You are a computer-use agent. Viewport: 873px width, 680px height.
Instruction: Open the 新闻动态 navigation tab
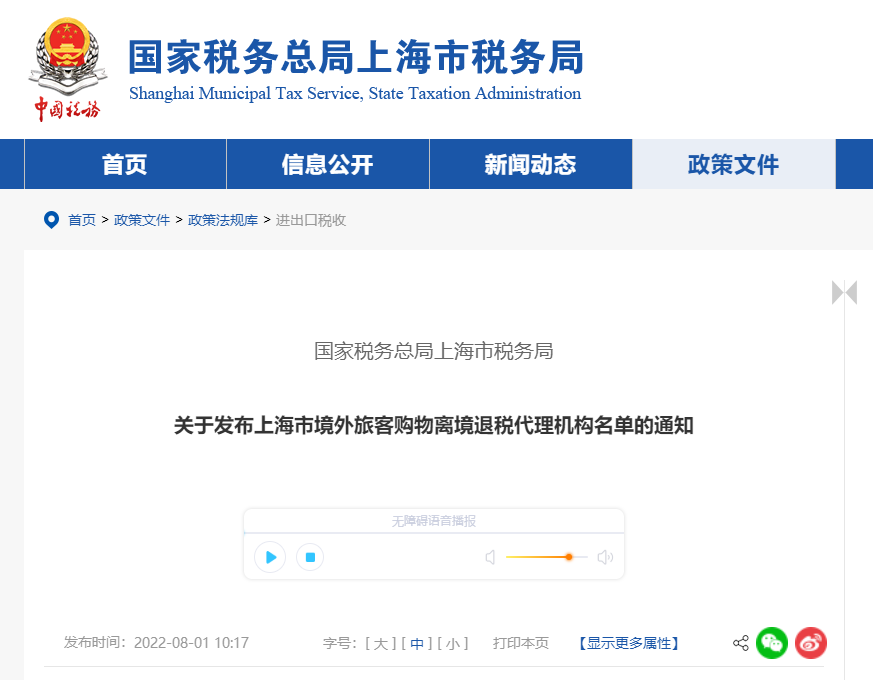530,164
